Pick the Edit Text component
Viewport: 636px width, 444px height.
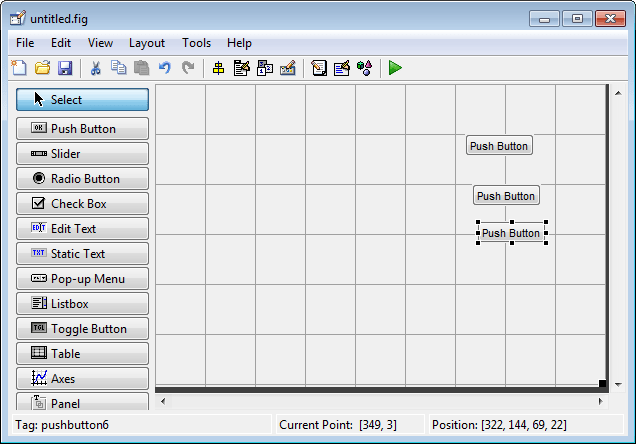82,229
